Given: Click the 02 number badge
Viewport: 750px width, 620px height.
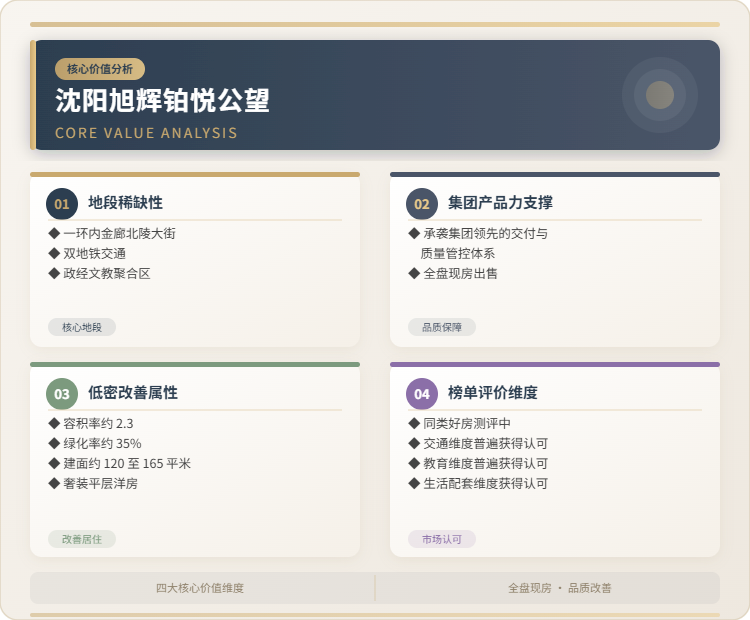Looking at the screenshot, I should tap(421, 204).
